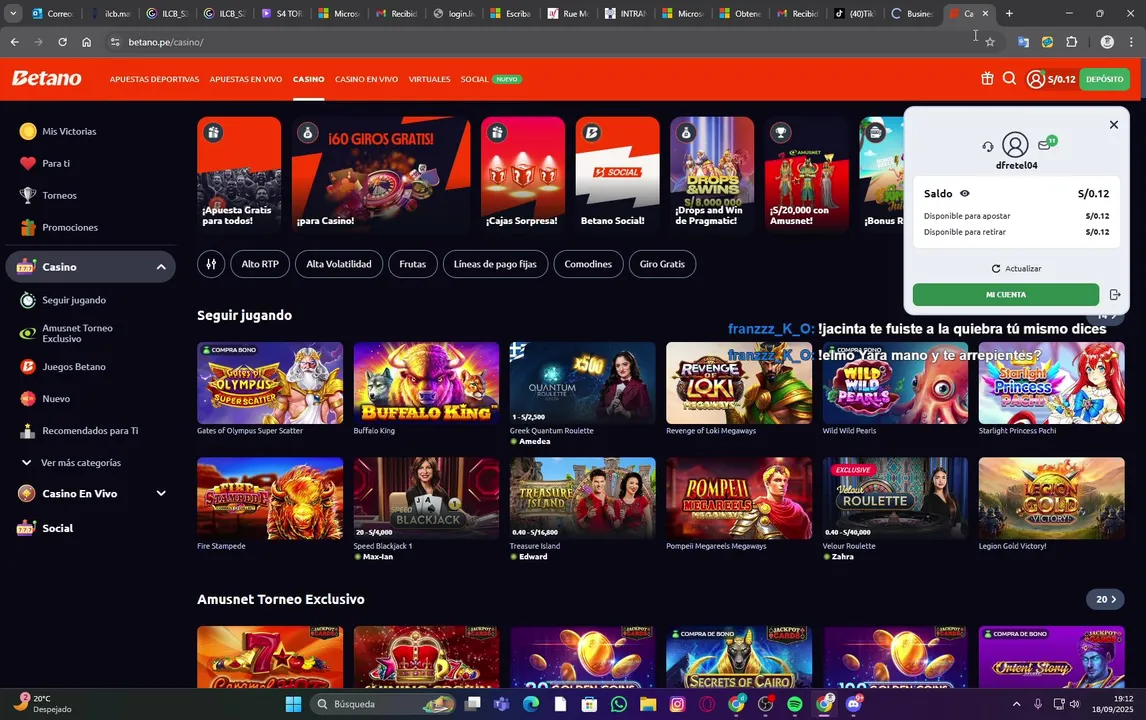
Task: Open the search magnifier in Betano header
Action: coord(1009,78)
